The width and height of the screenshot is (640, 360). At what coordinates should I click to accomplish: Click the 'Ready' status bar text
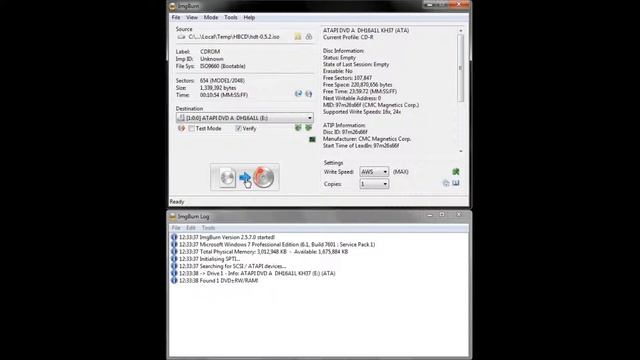[x=177, y=202]
